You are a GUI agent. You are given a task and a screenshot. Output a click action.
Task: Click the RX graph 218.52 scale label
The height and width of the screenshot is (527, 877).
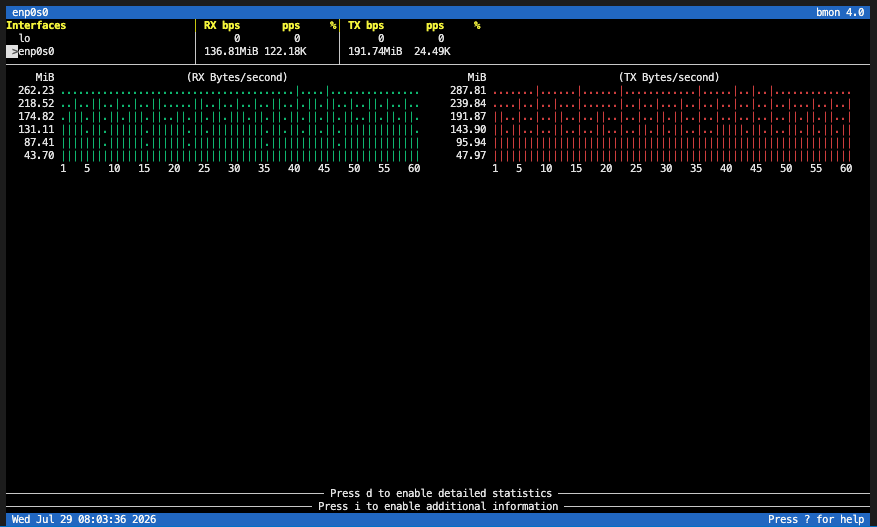coord(36,103)
